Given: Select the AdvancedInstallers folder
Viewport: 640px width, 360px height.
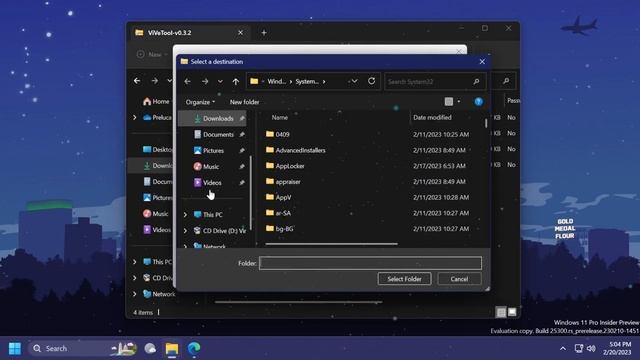Looking at the screenshot, I should (x=300, y=150).
